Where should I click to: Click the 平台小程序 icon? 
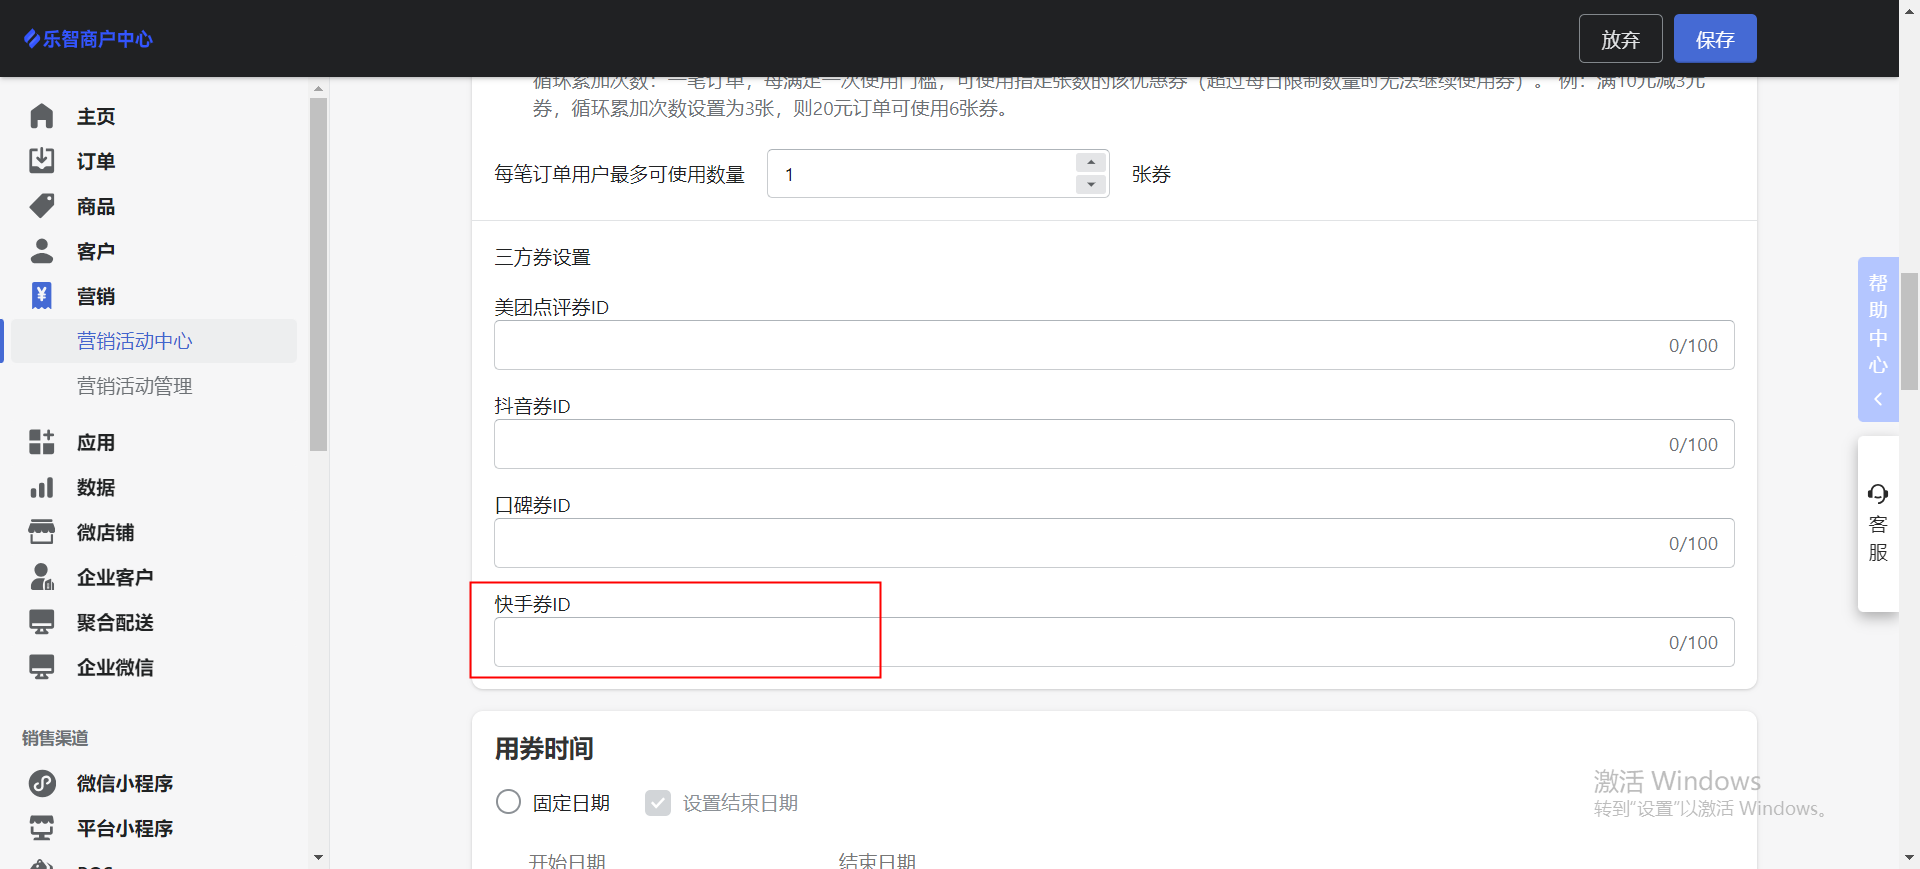click(41, 828)
